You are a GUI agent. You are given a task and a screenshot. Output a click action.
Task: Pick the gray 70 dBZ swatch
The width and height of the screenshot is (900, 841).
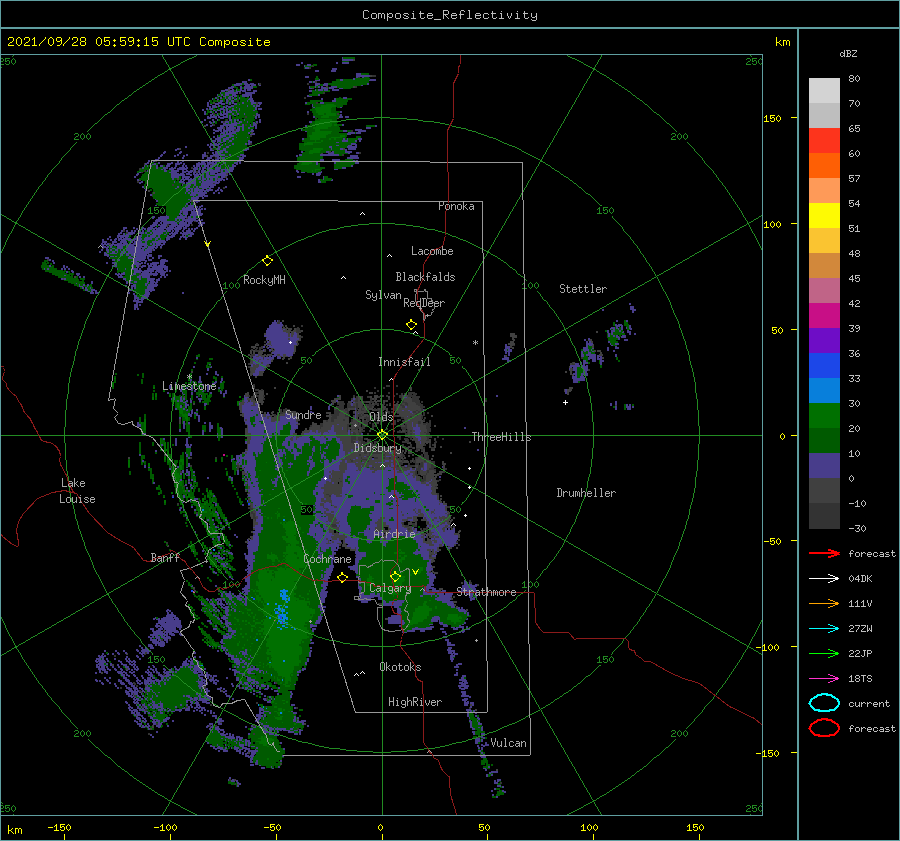point(824,115)
